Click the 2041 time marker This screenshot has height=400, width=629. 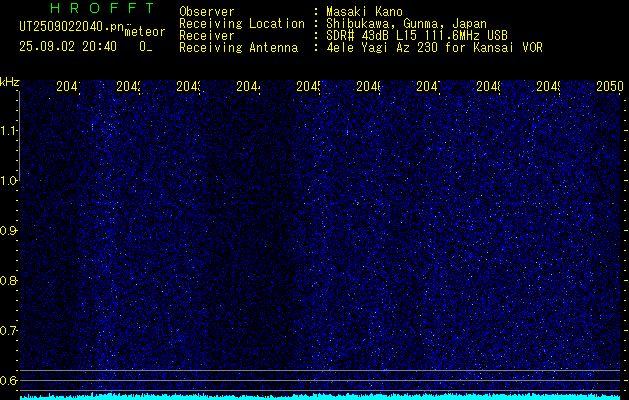click(68, 86)
